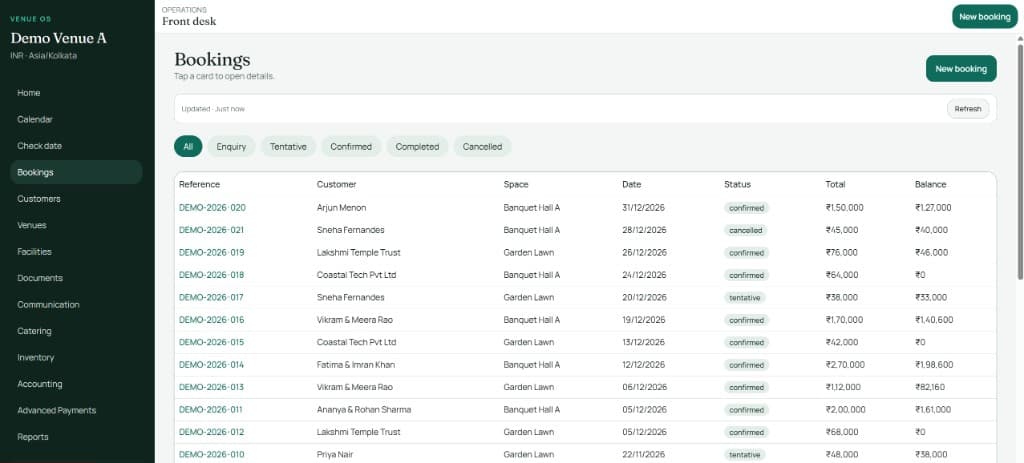The height and width of the screenshot is (463, 1024).
Task: Open booking DEMO-2026-017
Action: (x=211, y=297)
